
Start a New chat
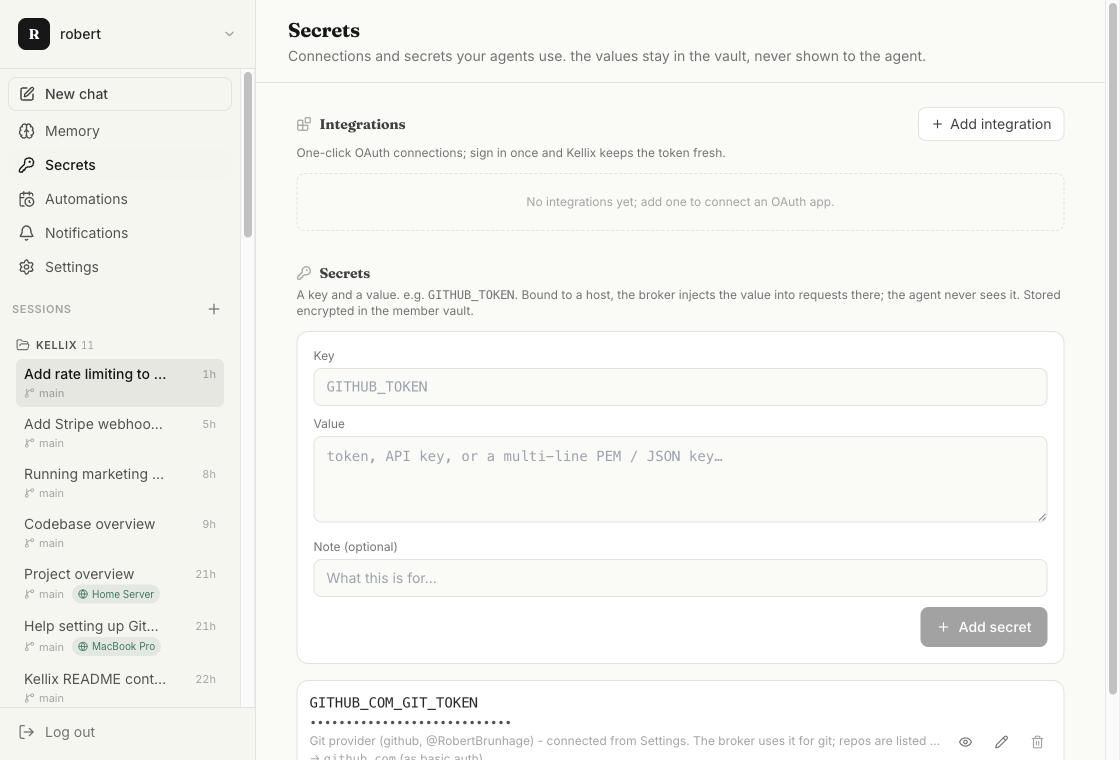[120, 94]
